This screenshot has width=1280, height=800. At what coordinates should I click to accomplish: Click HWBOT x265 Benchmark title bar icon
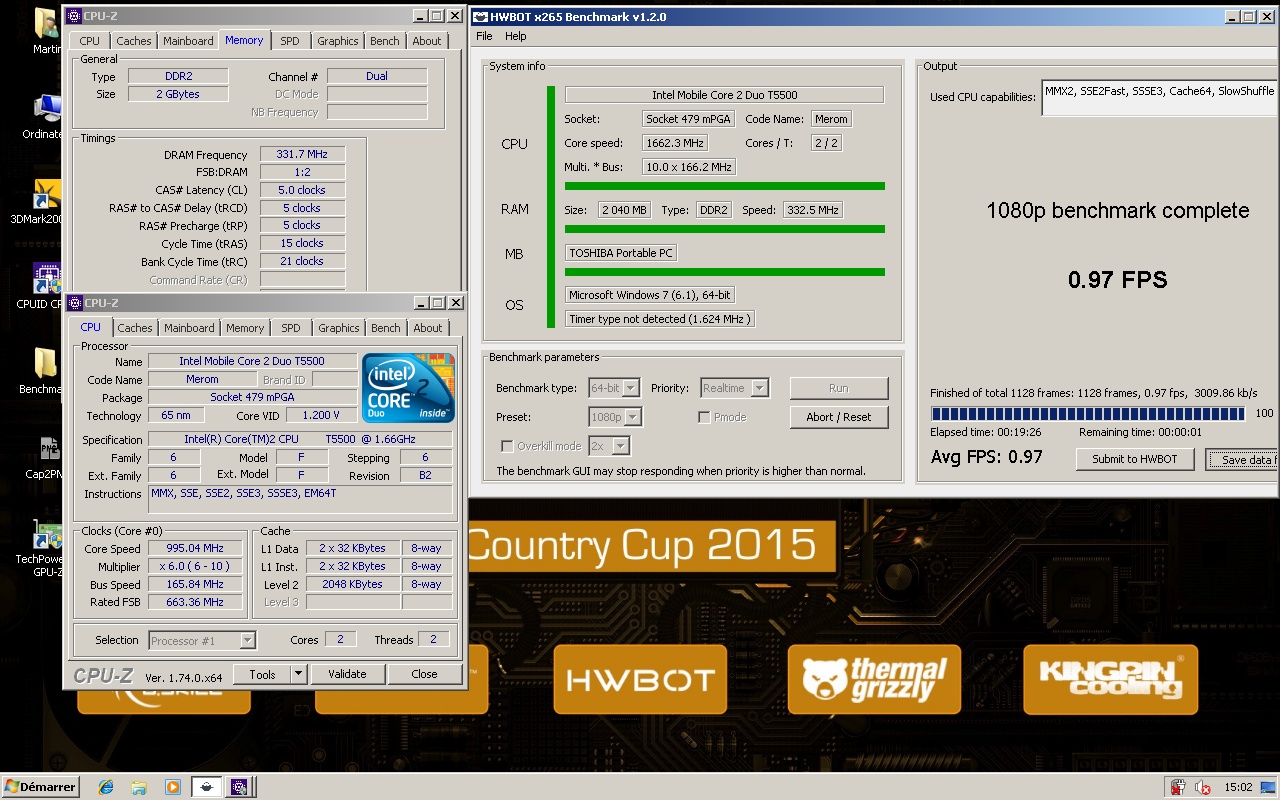pos(480,17)
